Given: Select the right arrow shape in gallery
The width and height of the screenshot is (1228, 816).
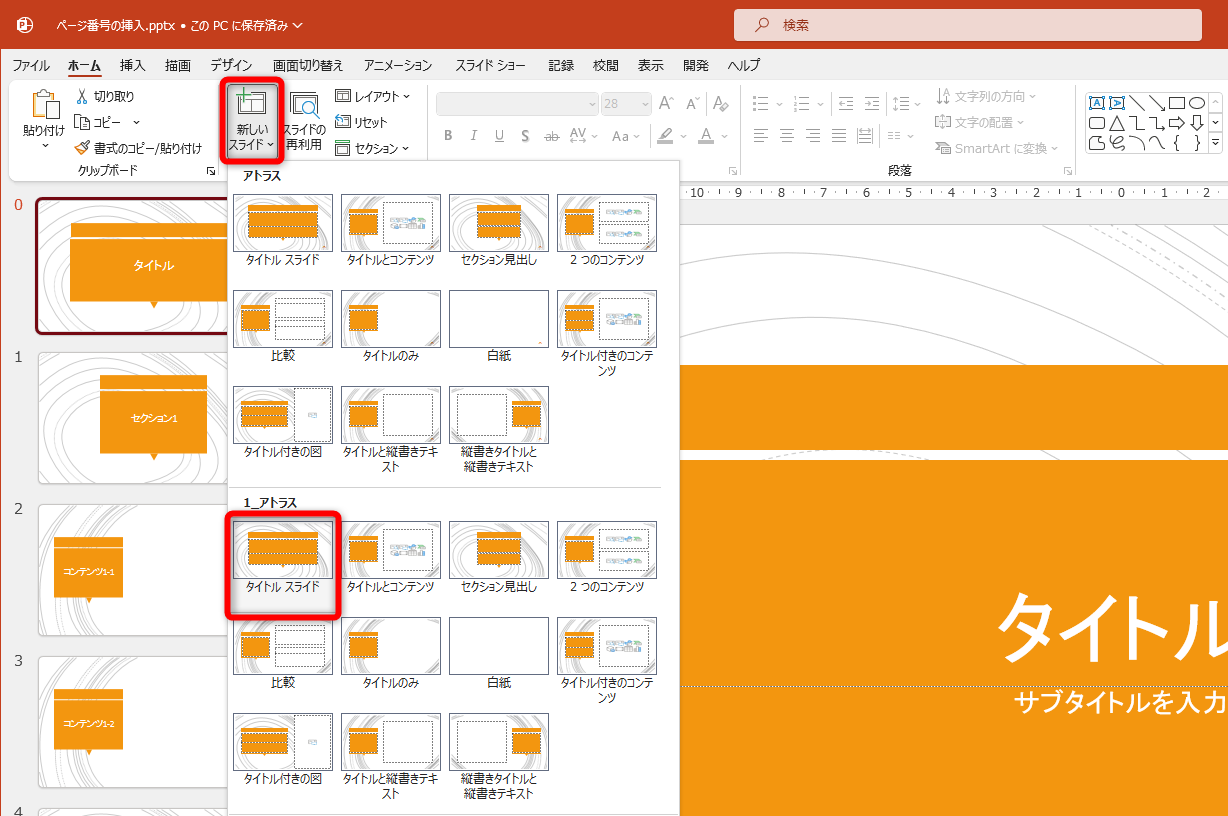Looking at the screenshot, I should click(1176, 123).
